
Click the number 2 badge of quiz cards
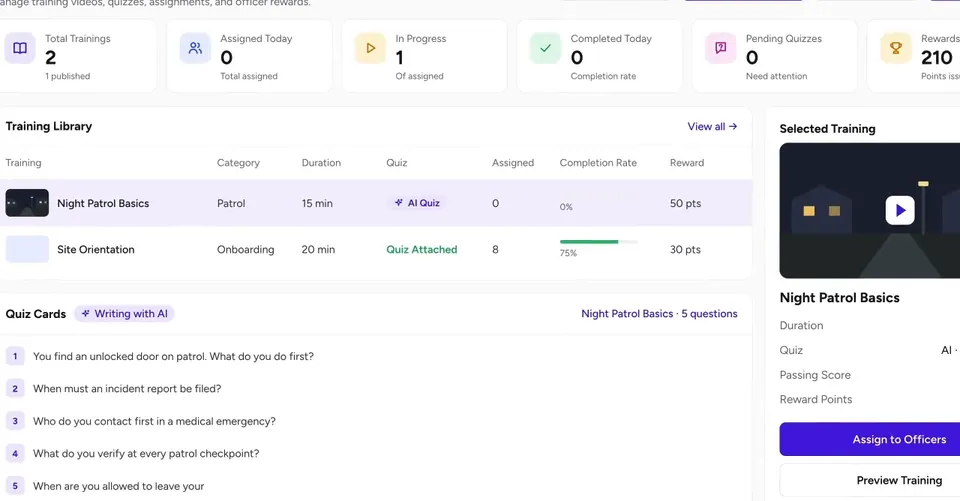(15, 388)
